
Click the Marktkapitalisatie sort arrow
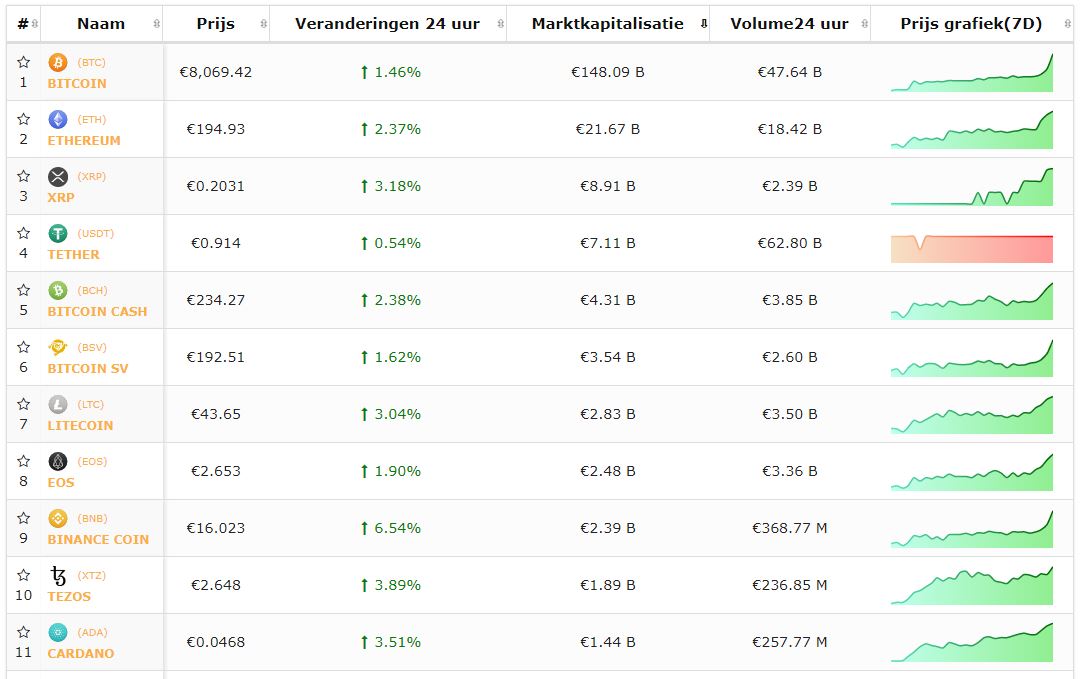pyautogui.click(x=703, y=24)
